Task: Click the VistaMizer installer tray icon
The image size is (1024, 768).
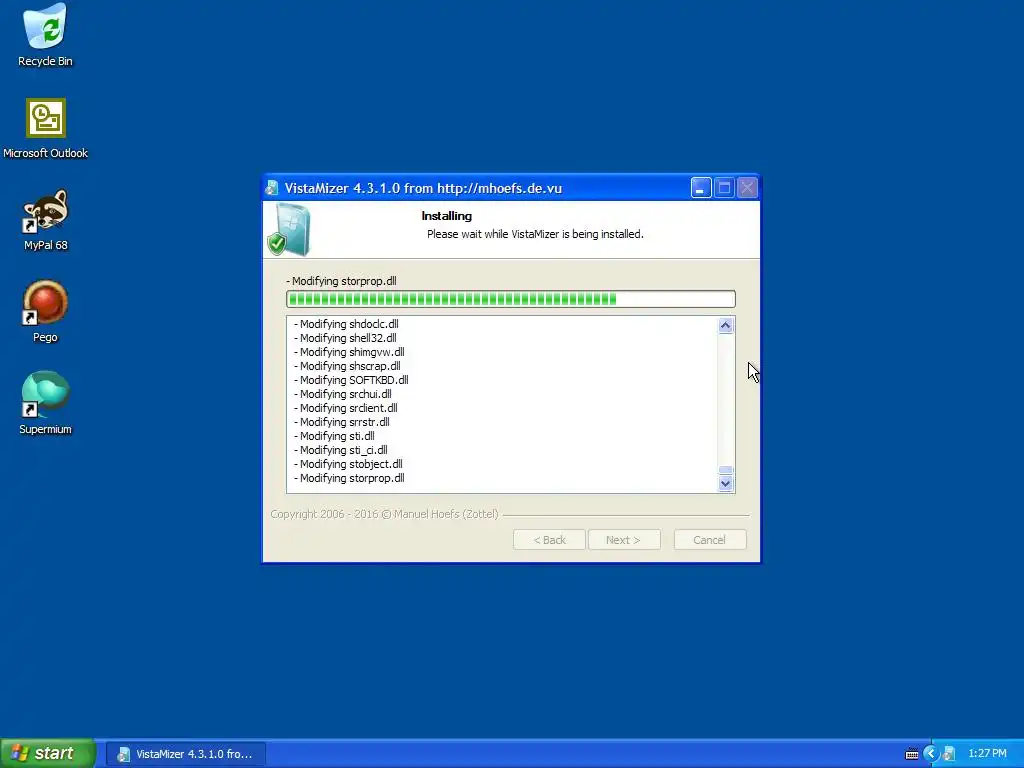Action: (949, 754)
